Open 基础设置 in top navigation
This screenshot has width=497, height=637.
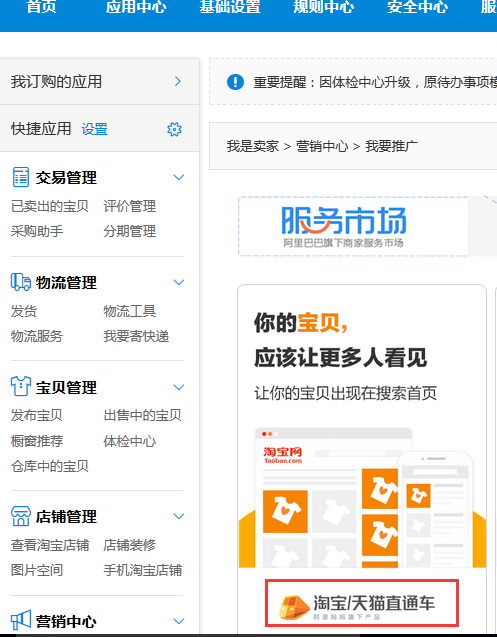230,6
